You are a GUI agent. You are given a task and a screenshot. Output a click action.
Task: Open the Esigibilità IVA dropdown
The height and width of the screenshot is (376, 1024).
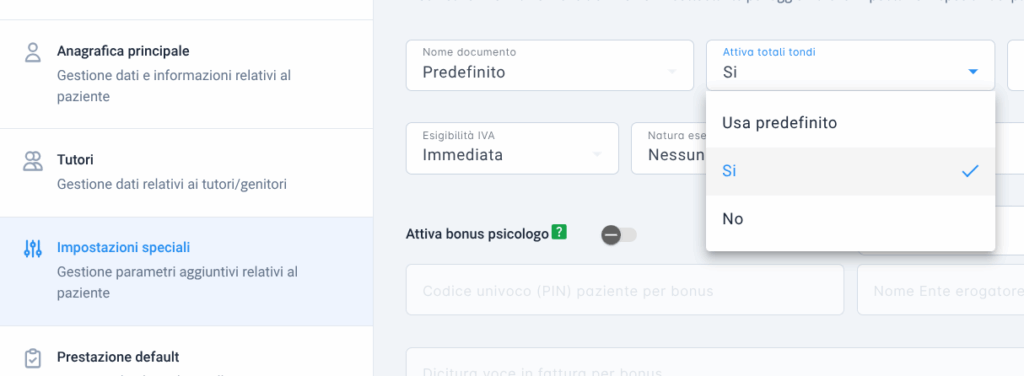click(512, 148)
